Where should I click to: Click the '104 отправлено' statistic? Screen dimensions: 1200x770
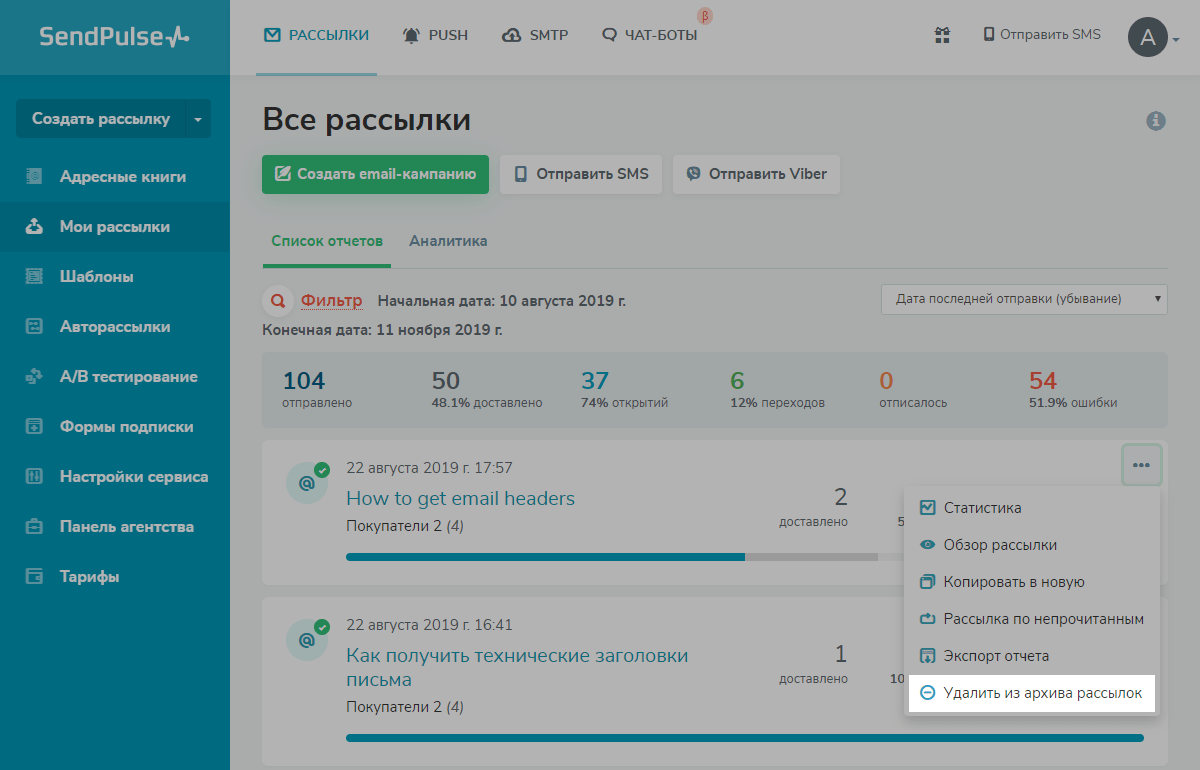(x=317, y=390)
